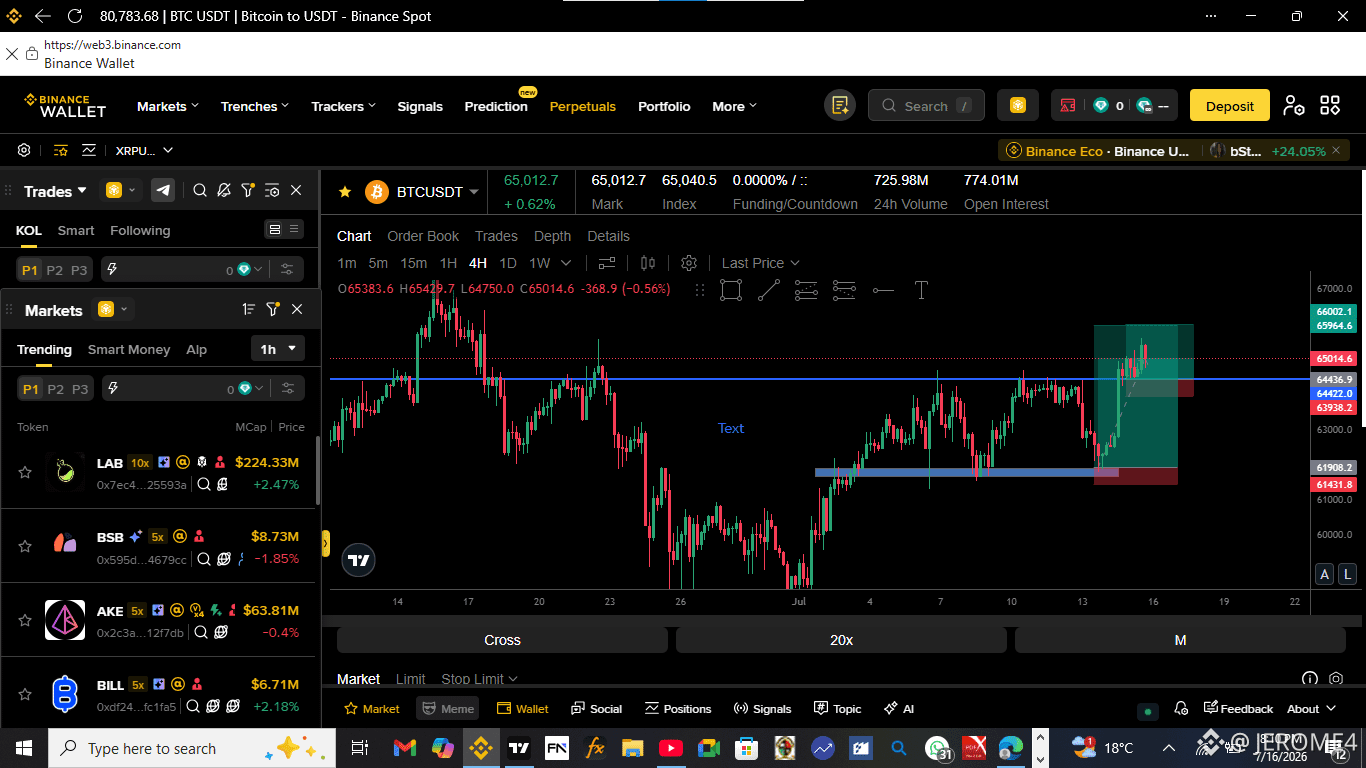1366x768 pixels.
Task: Click the 20x leverage button
Action: coord(841,640)
